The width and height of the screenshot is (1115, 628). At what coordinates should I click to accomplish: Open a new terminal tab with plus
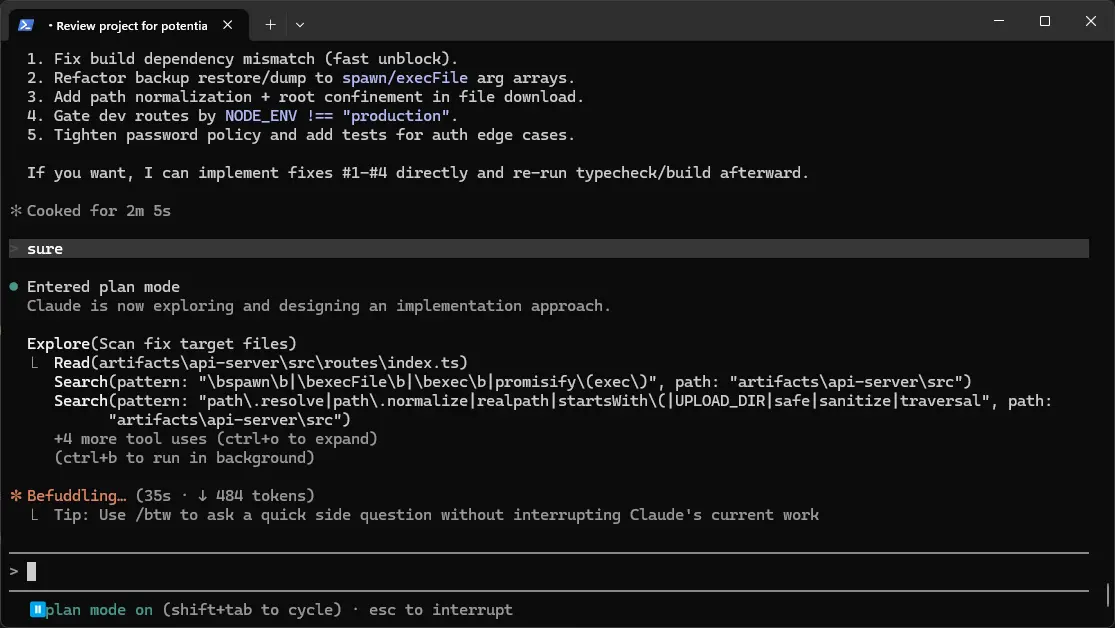coord(270,25)
